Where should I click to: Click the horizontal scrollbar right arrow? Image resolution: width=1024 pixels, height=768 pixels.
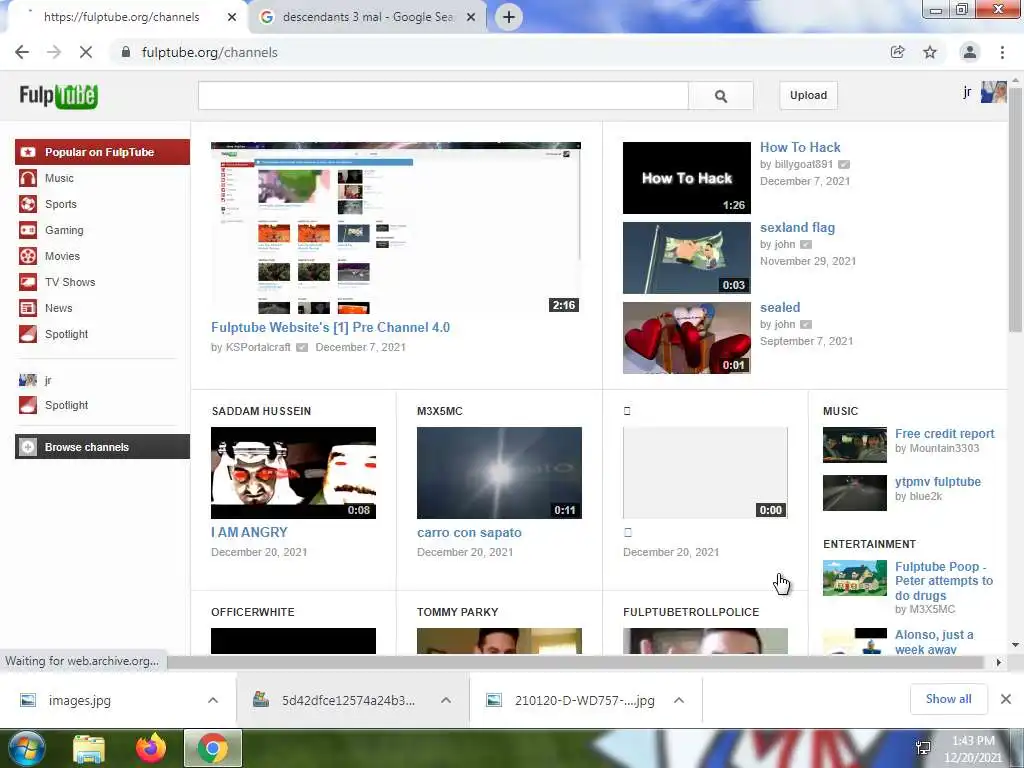(x=999, y=662)
